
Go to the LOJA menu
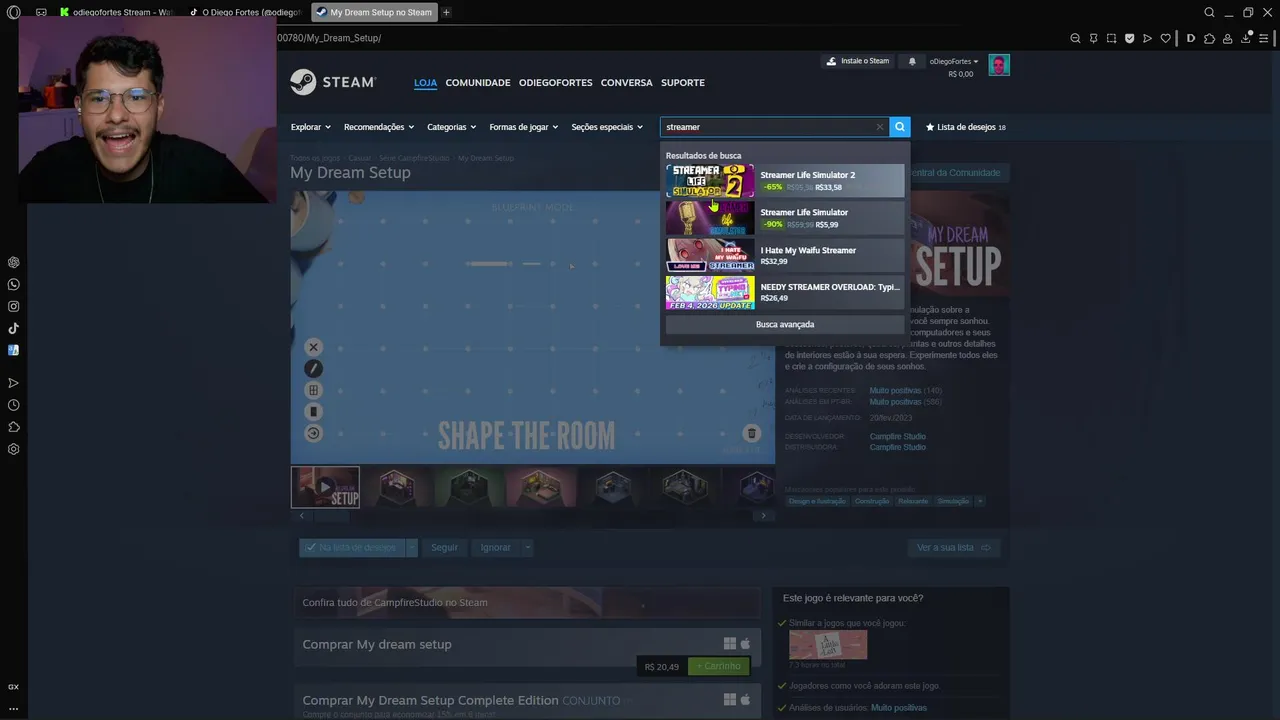(x=426, y=82)
